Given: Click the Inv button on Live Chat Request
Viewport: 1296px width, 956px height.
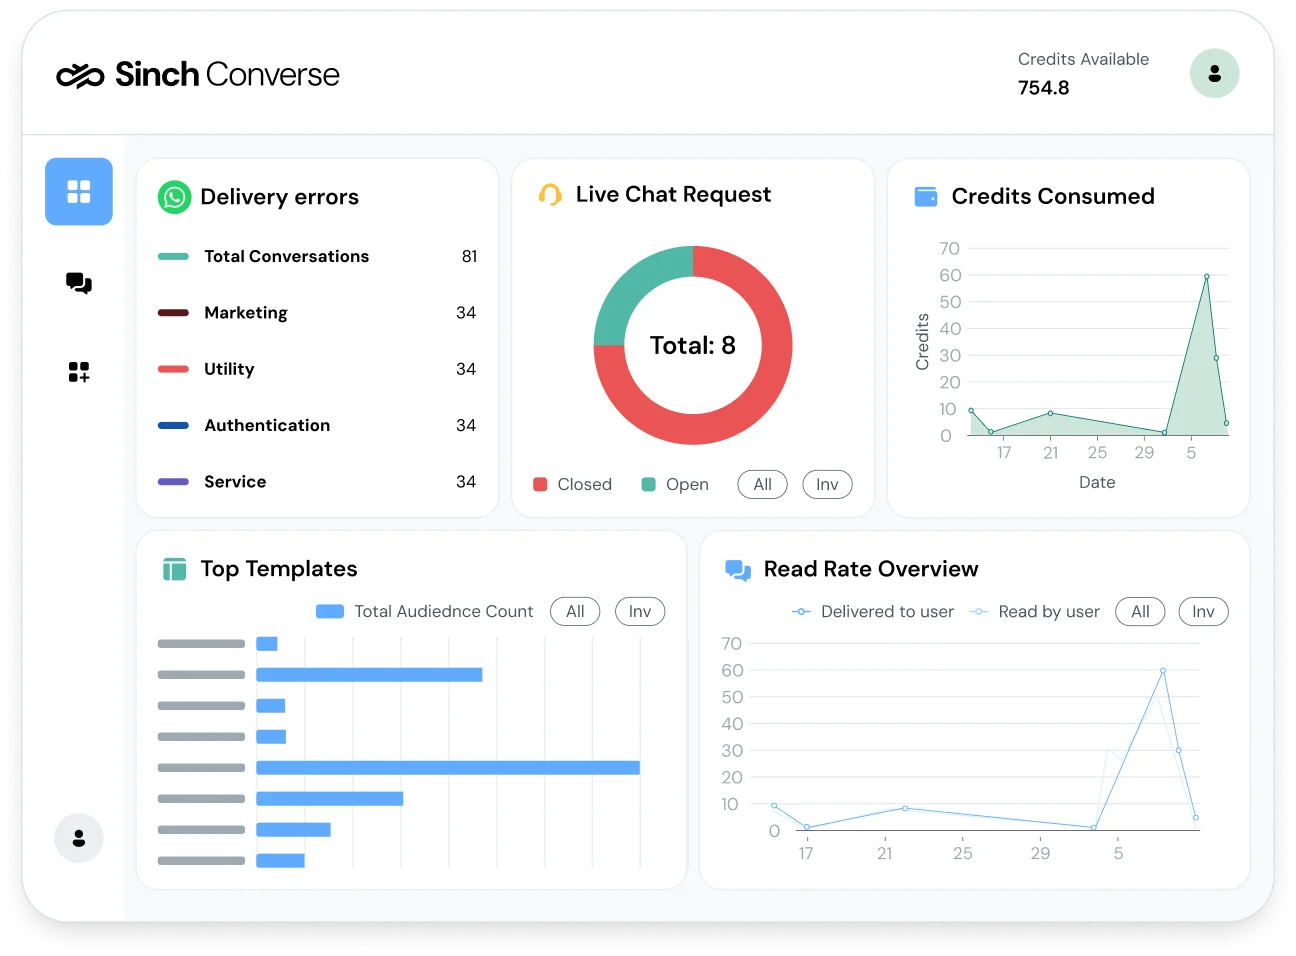Looking at the screenshot, I should coord(827,484).
